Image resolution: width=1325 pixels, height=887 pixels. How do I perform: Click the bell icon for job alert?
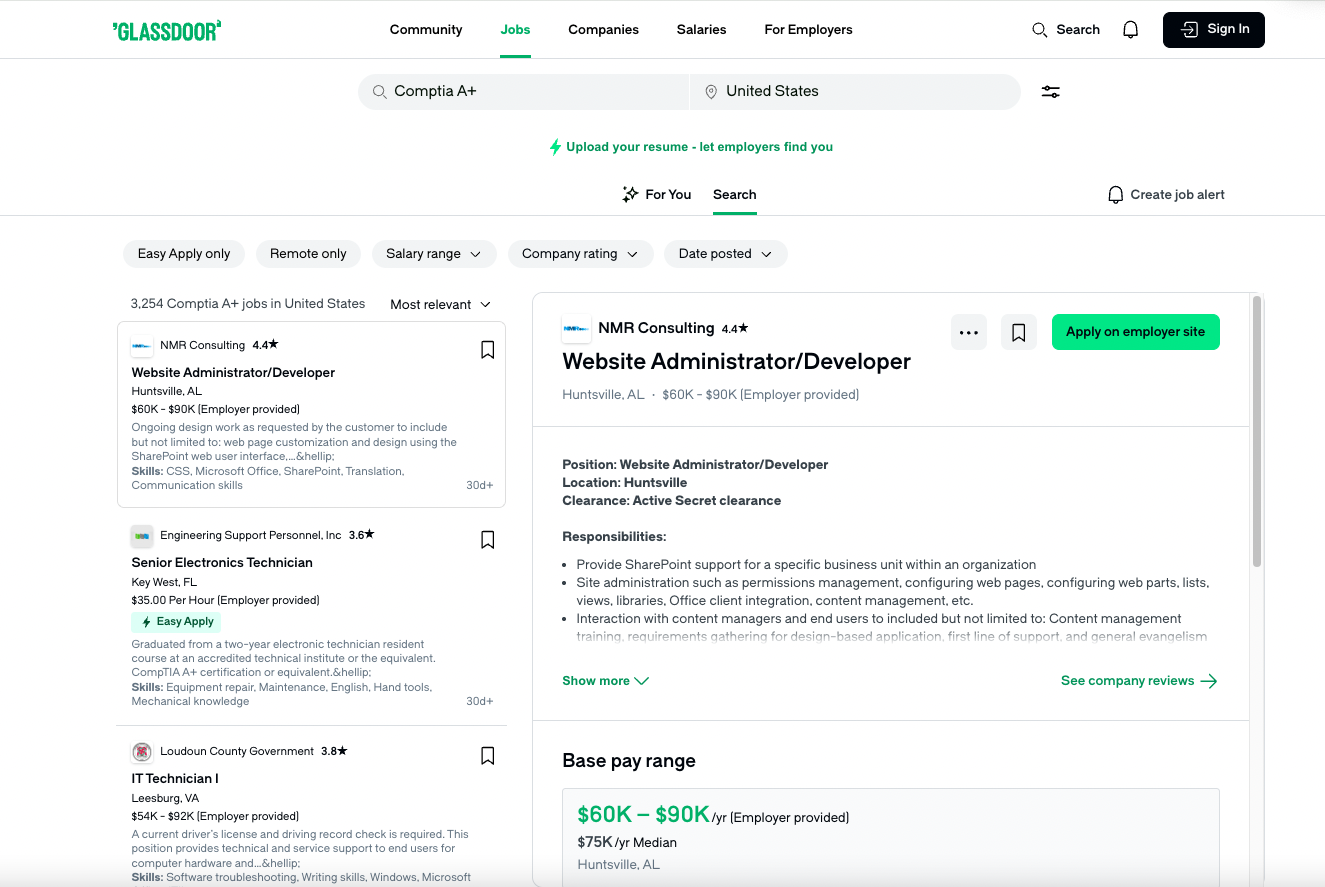(x=1116, y=195)
